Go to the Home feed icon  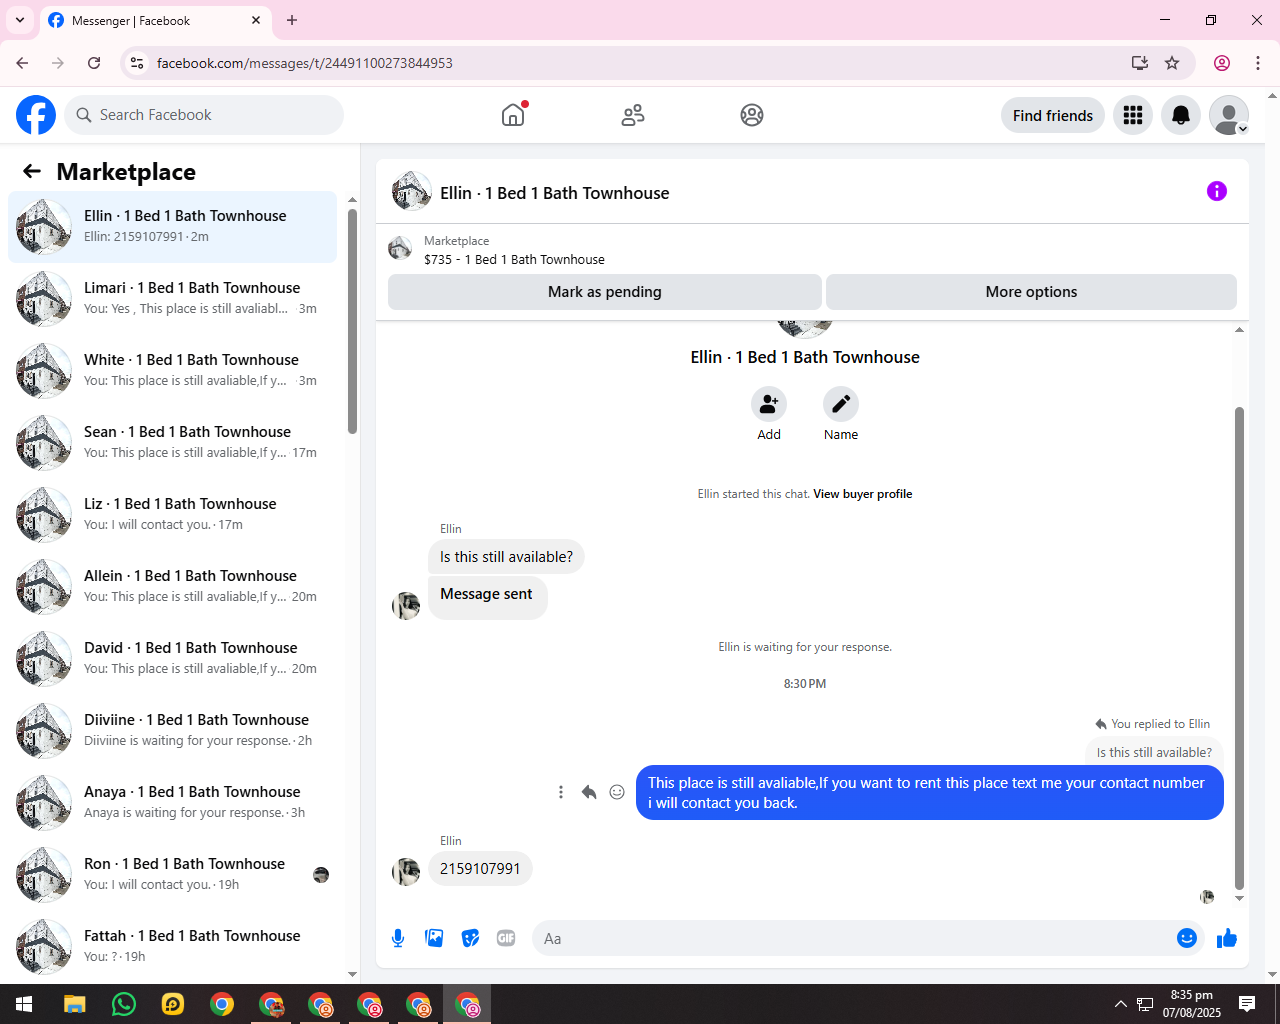tap(513, 115)
